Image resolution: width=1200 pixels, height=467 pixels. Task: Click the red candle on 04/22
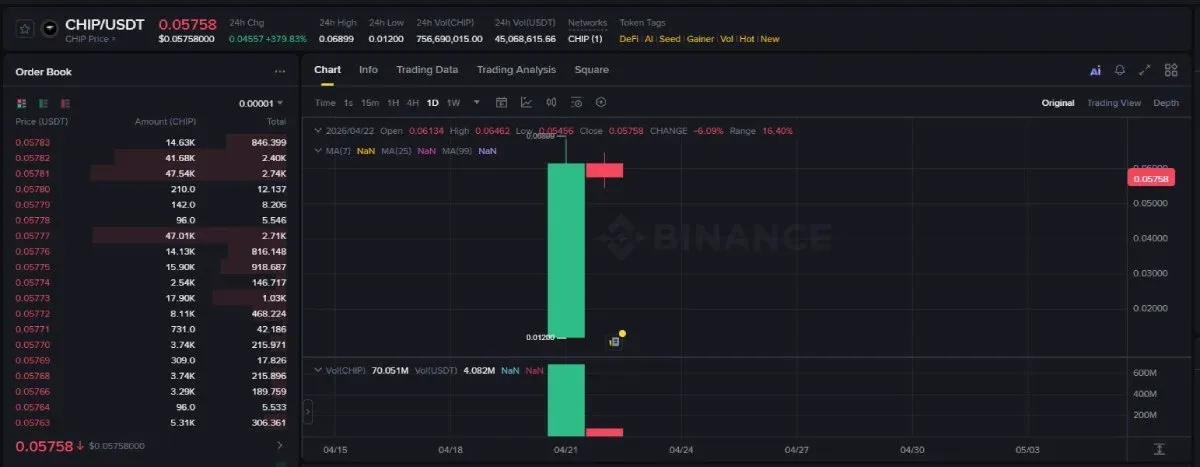tap(604, 170)
